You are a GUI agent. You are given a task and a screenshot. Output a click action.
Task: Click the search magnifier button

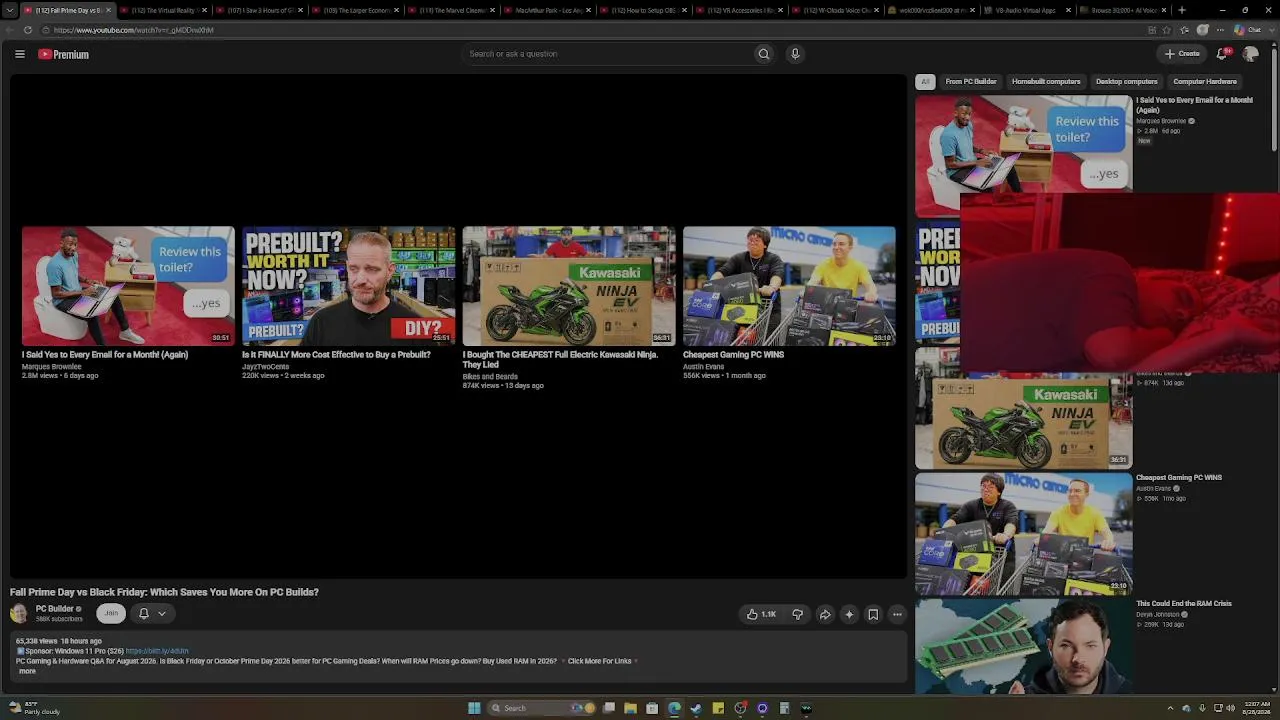tap(764, 54)
